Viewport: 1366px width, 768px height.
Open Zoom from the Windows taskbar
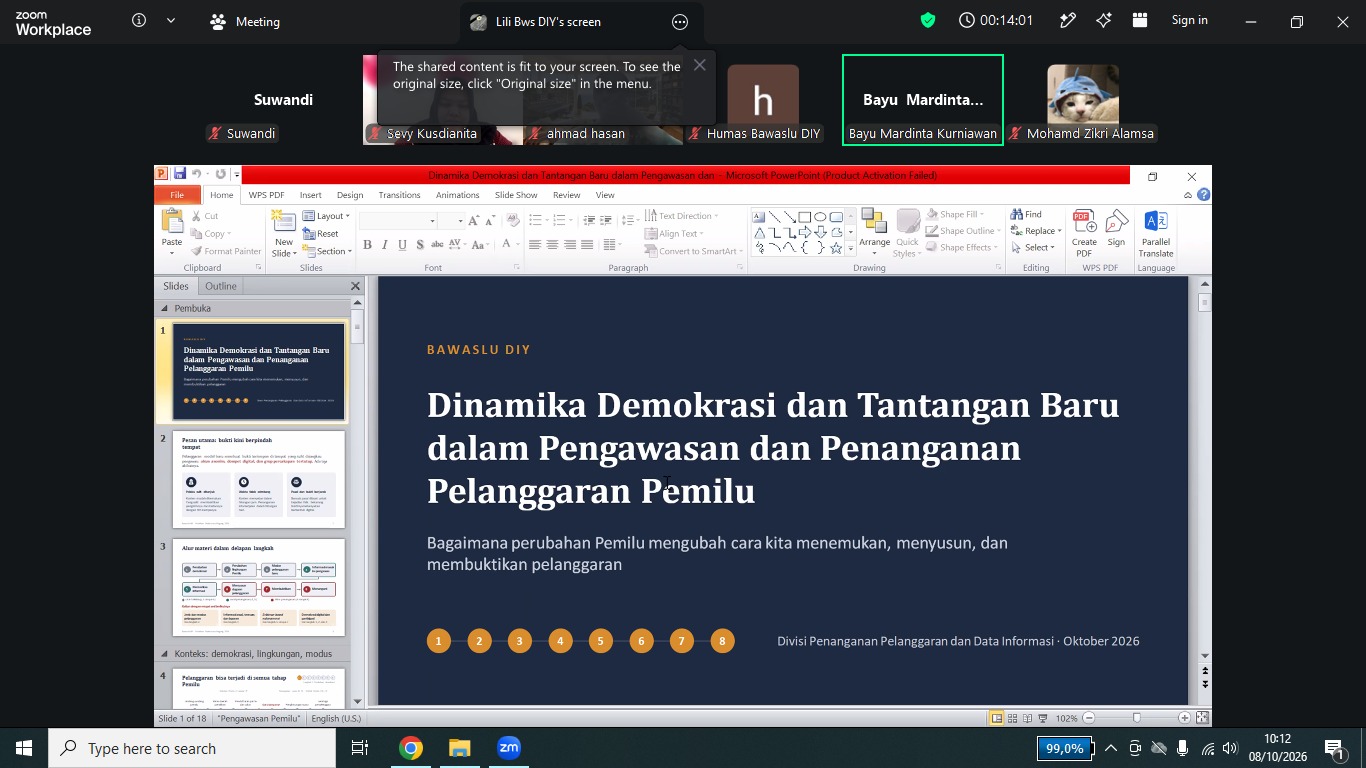509,748
